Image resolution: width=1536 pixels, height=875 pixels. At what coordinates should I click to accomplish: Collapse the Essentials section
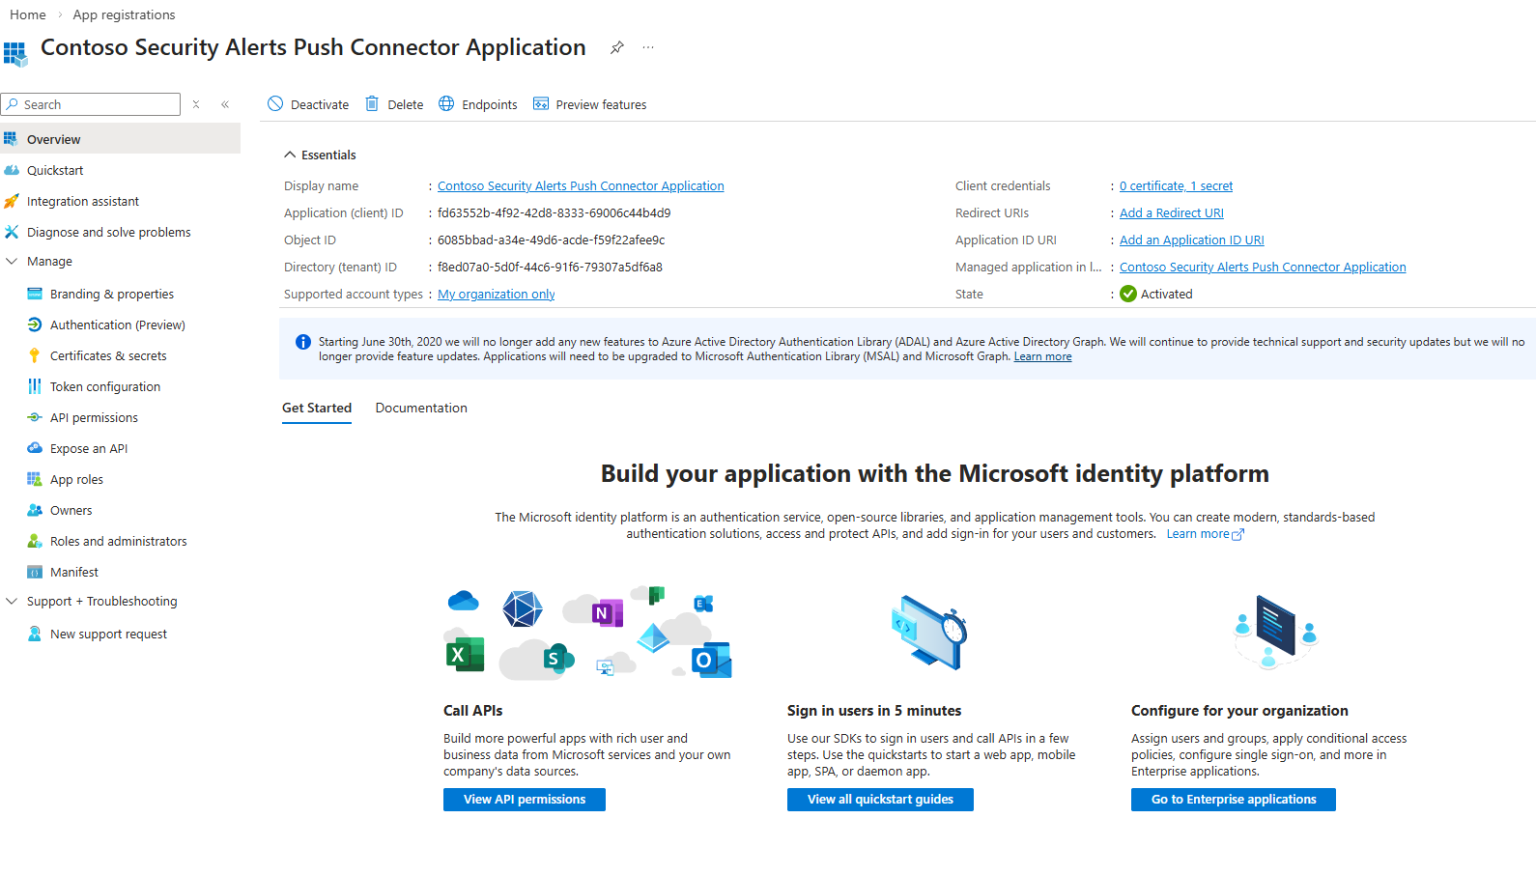point(290,155)
